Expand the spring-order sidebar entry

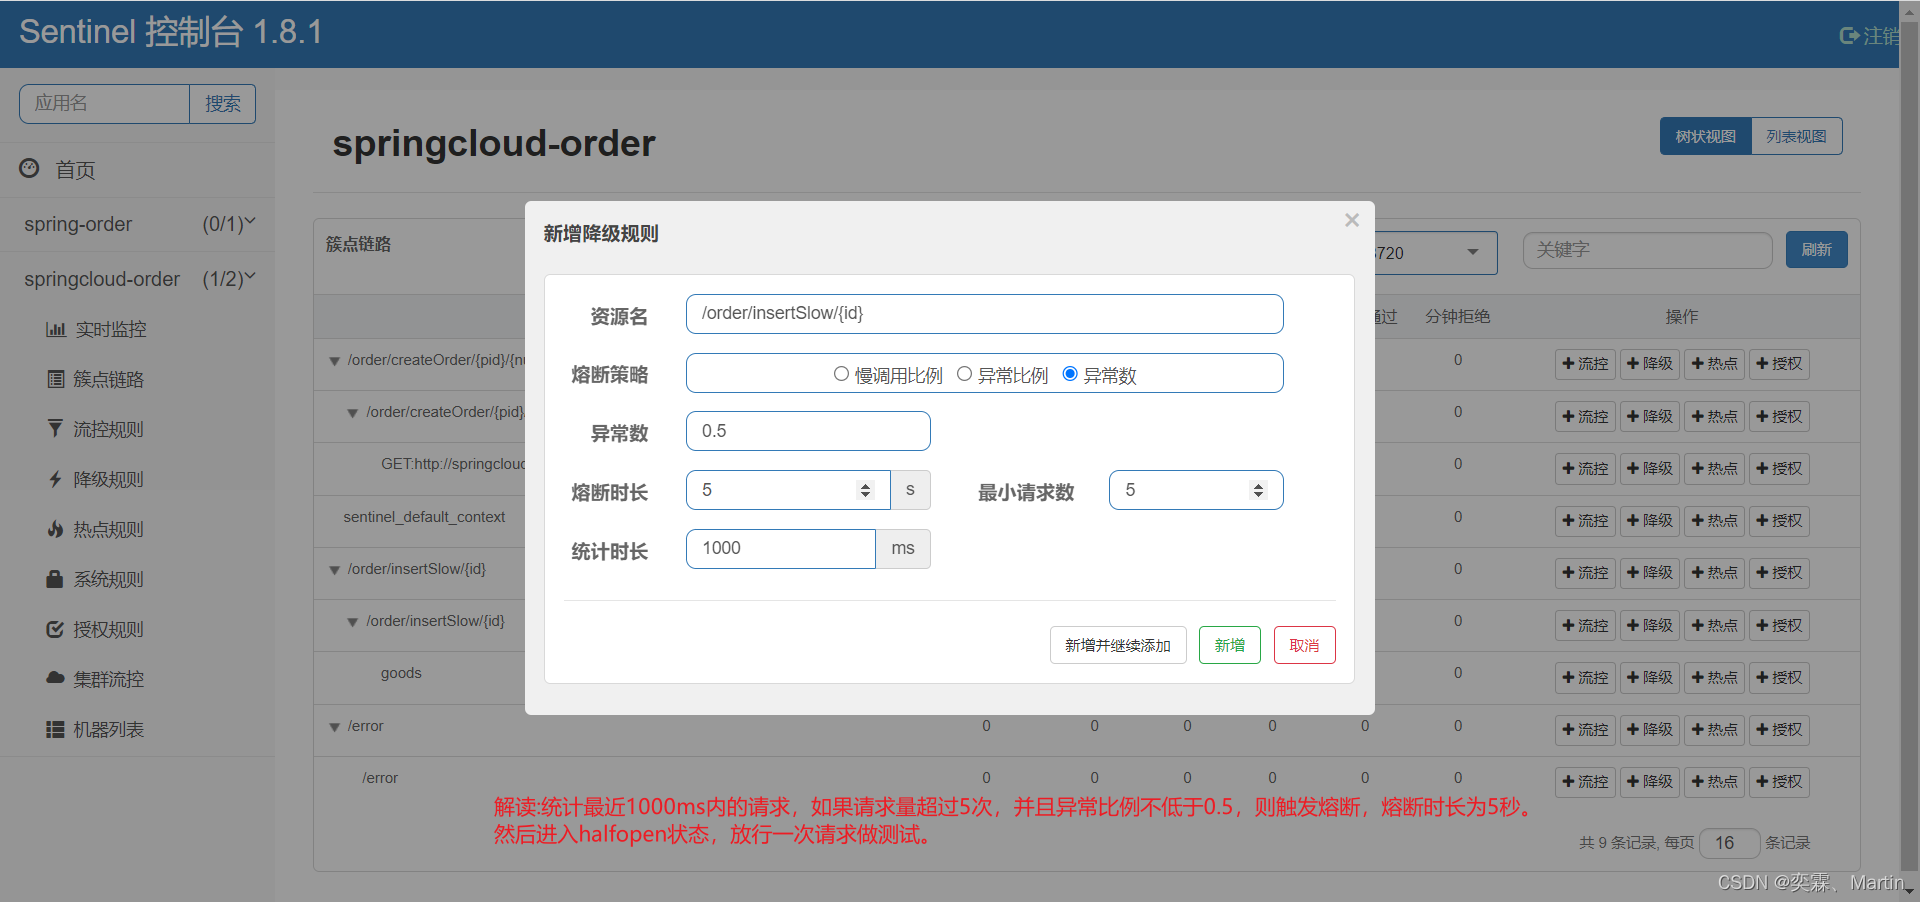coord(250,222)
